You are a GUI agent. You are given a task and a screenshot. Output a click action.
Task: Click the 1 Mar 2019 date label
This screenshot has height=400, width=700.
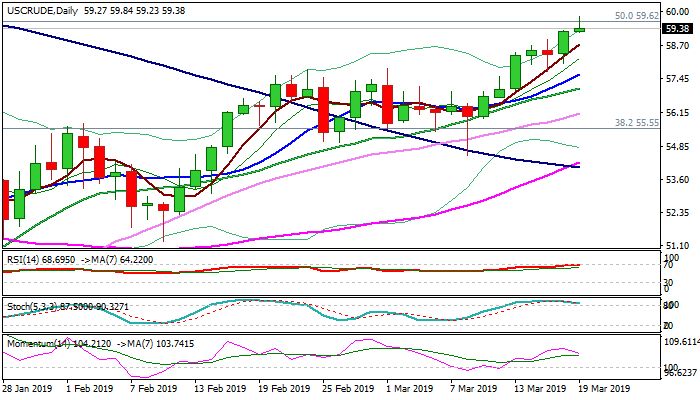pos(411,387)
